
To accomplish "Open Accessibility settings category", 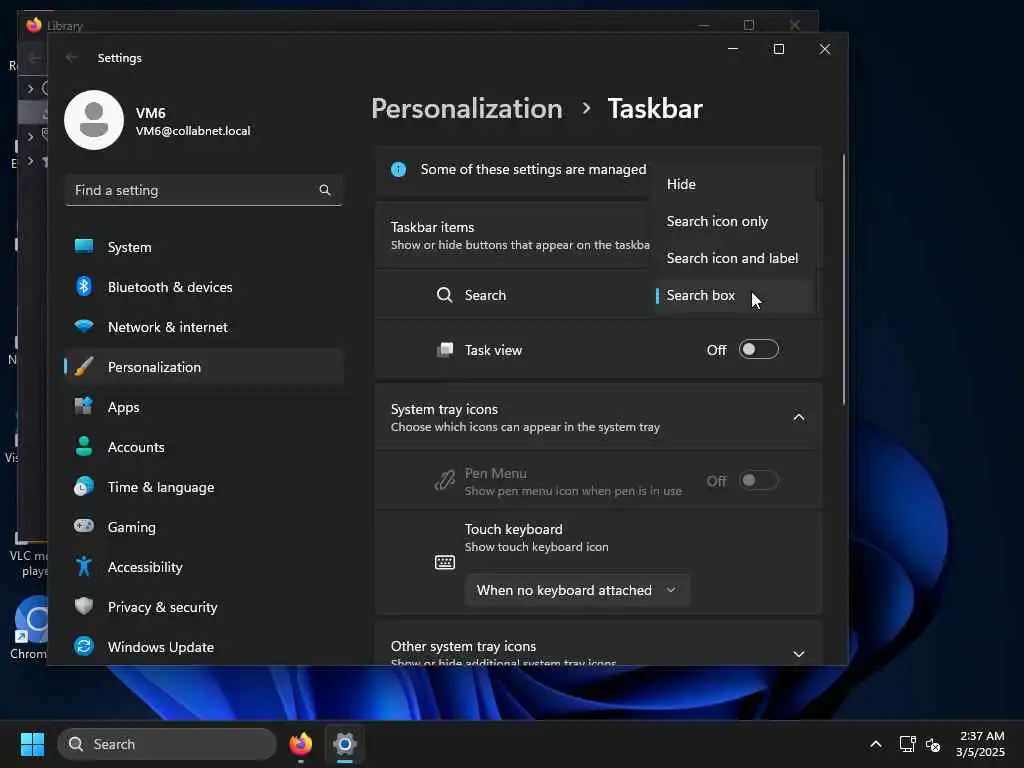I will tap(204, 567).
